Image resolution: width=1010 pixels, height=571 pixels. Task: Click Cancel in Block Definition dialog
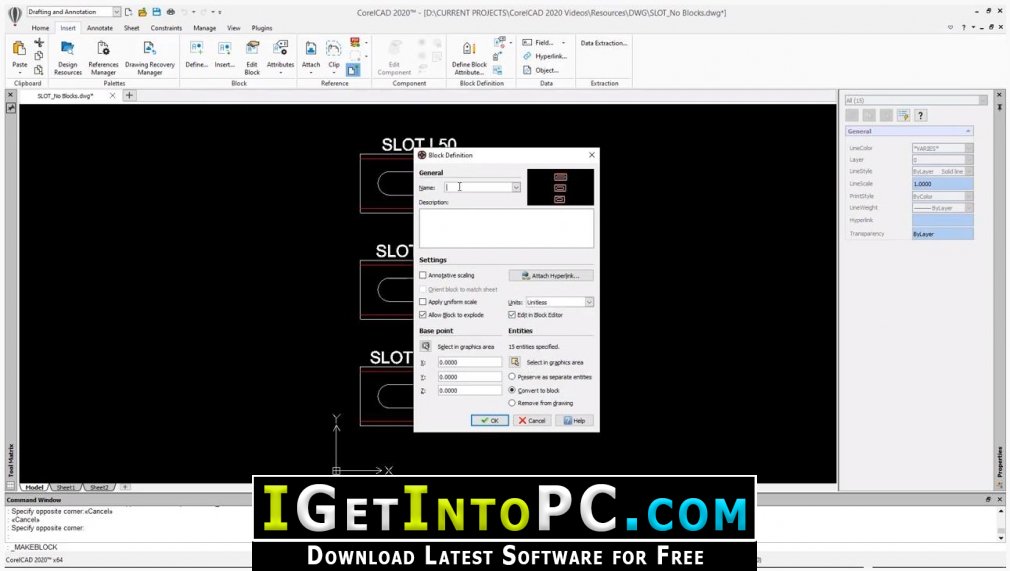click(x=532, y=420)
